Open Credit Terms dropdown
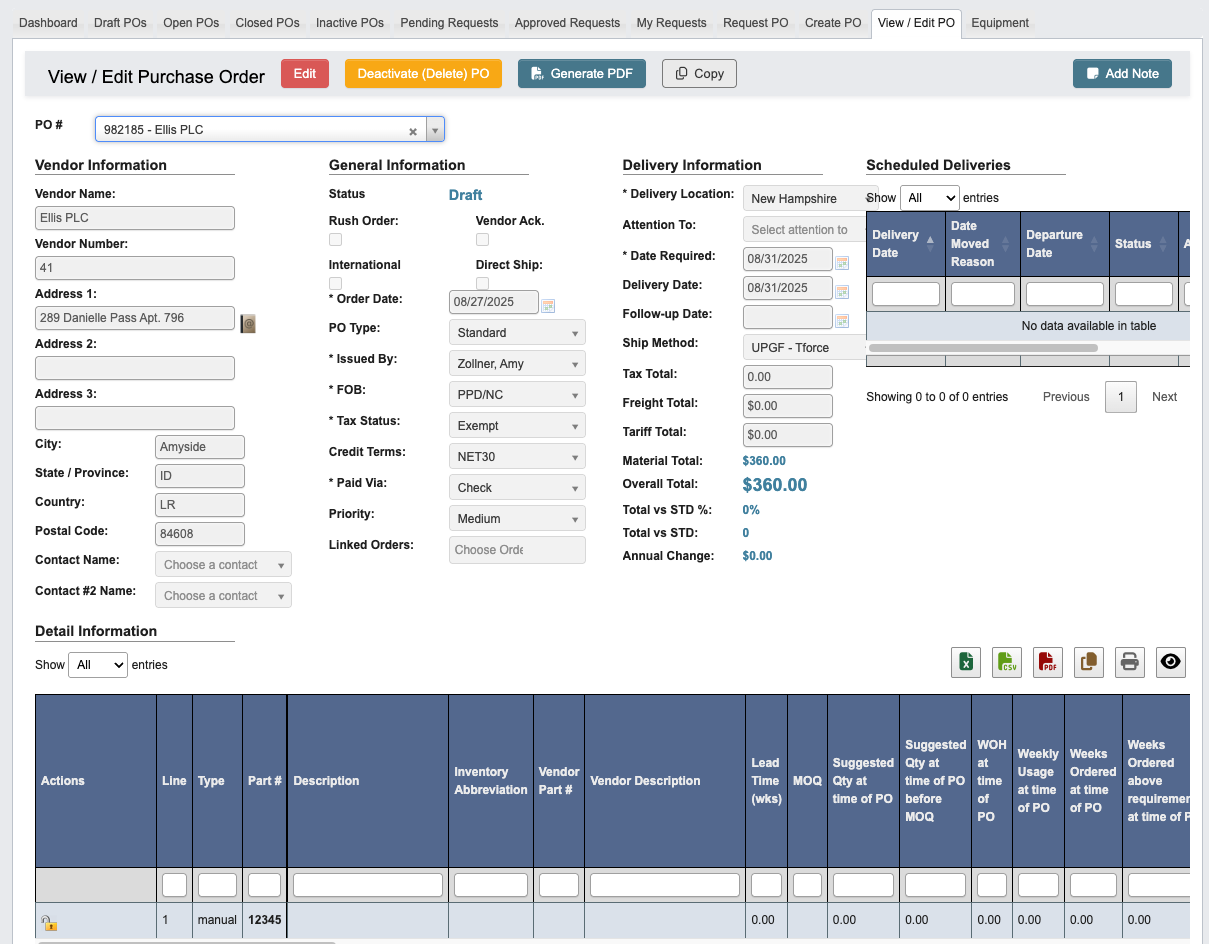The width and height of the screenshot is (1209, 944). pyautogui.click(x=517, y=457)
